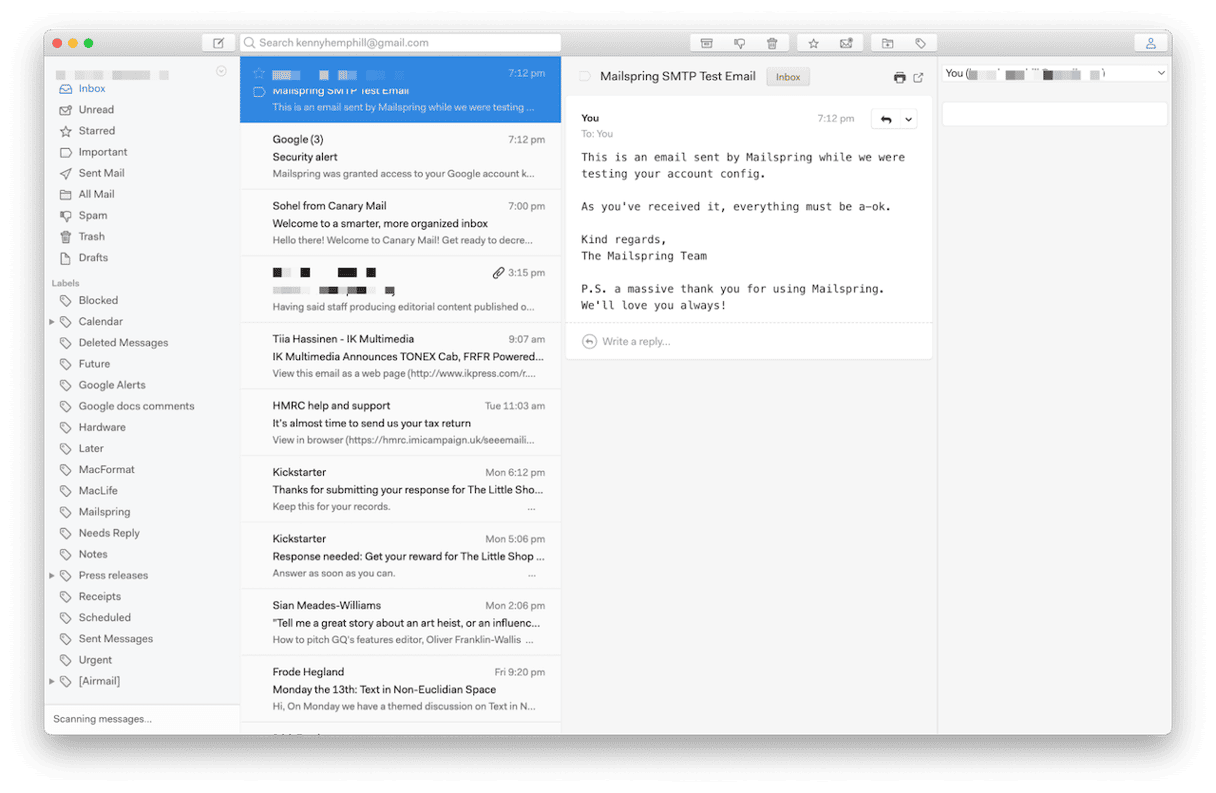1216x793 pixels.
Task: Open the Frode Hegland email
Action: pyautogui.click(x=400, y=689)
